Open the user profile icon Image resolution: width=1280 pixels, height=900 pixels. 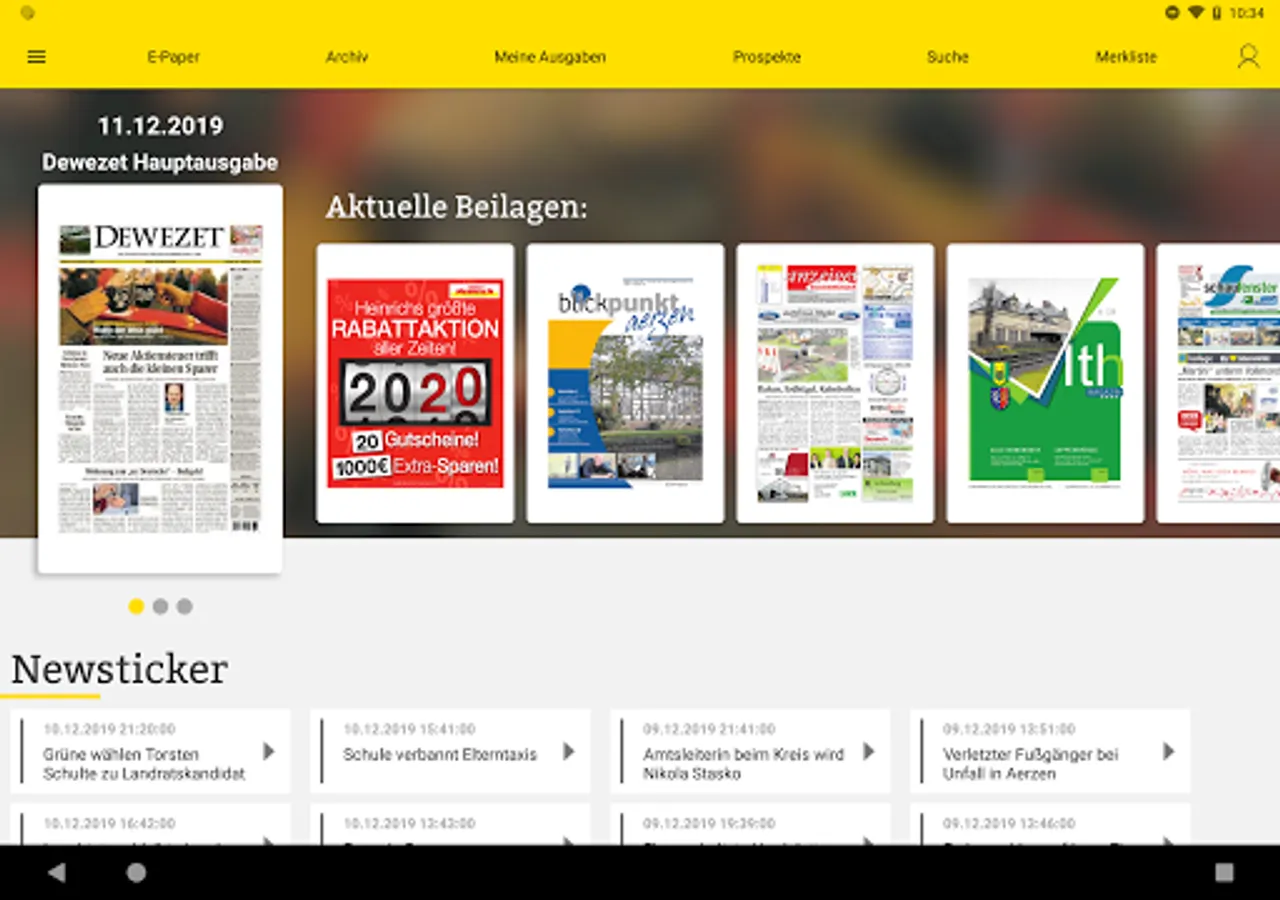[1248, 57]
